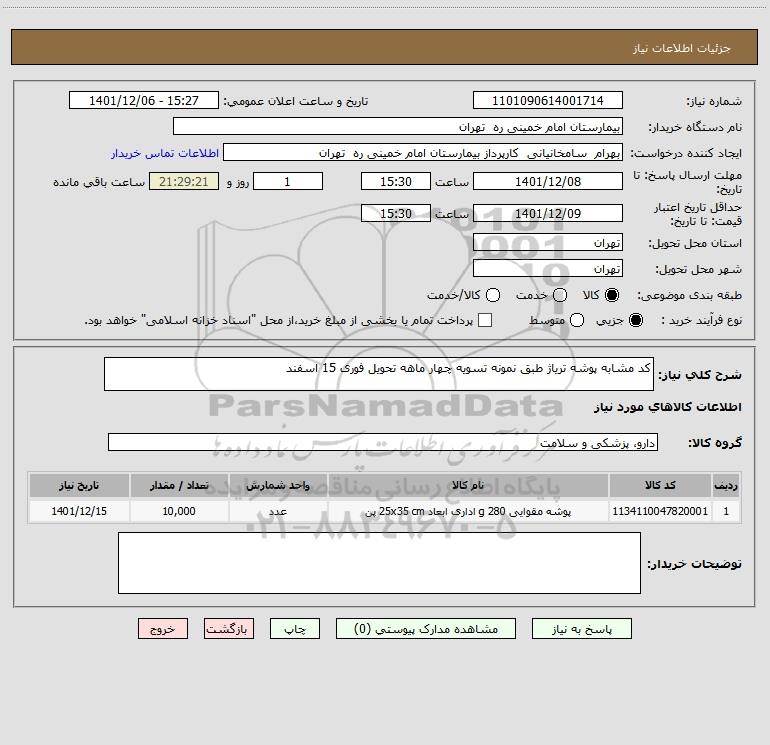Click the delivery city field تهران
The height and width of the screenshot is (745, 770).
point(548,269)
